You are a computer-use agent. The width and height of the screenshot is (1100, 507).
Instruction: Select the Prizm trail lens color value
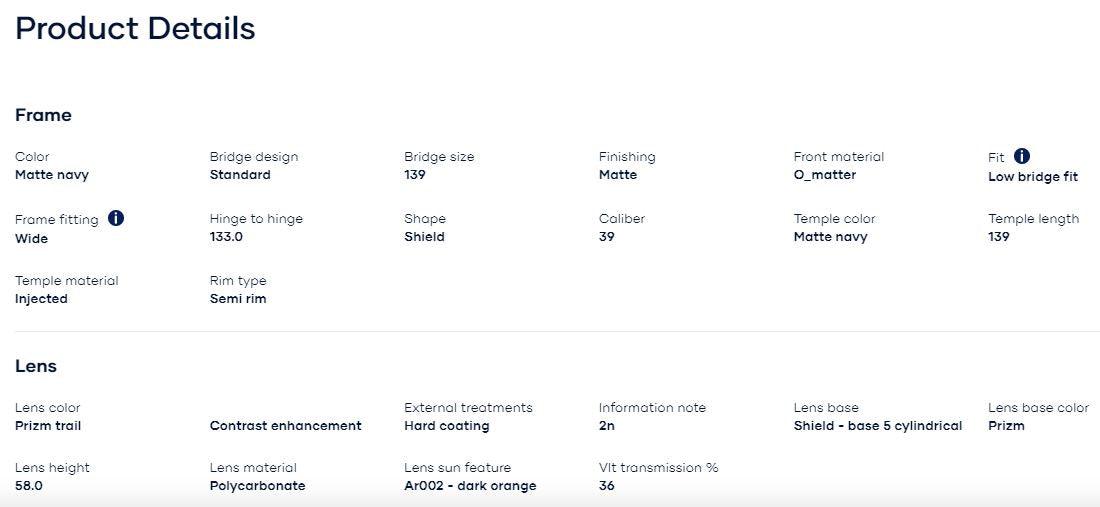[x=48, y=426]
